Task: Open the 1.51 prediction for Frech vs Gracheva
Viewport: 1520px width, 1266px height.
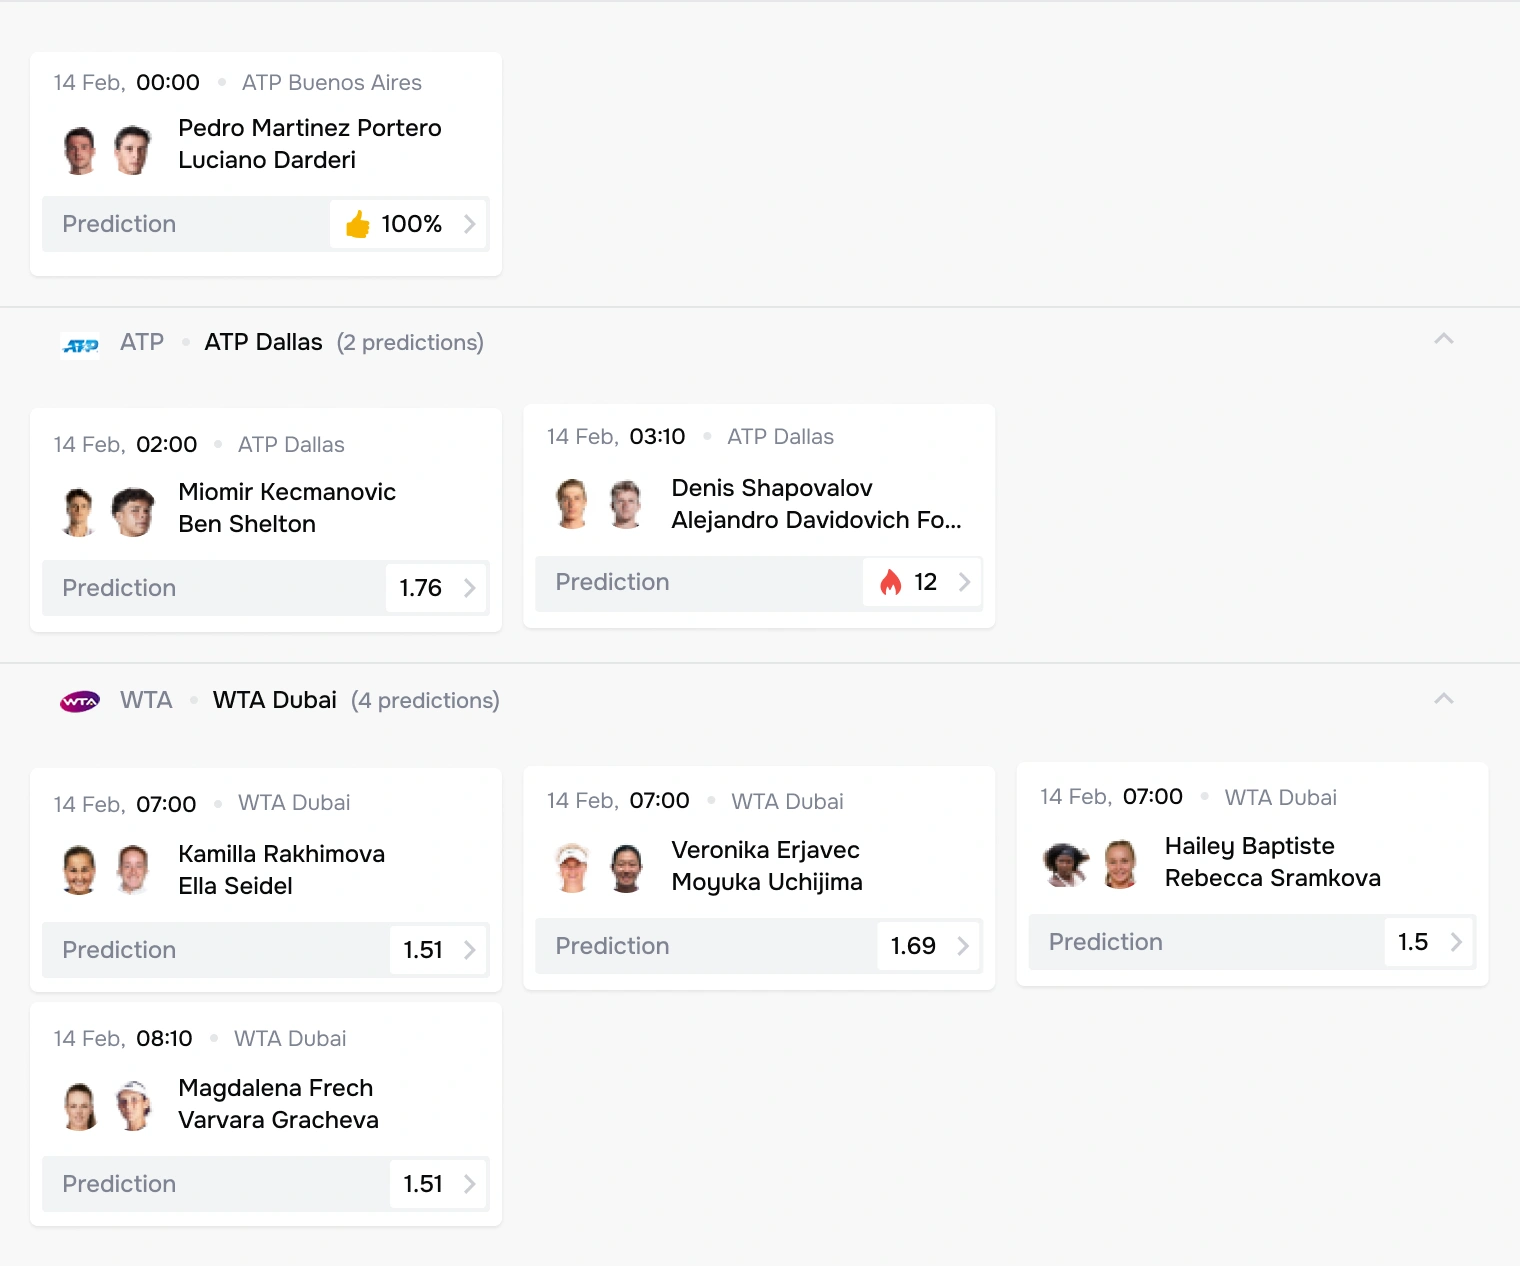Action: click(438, 1184)
